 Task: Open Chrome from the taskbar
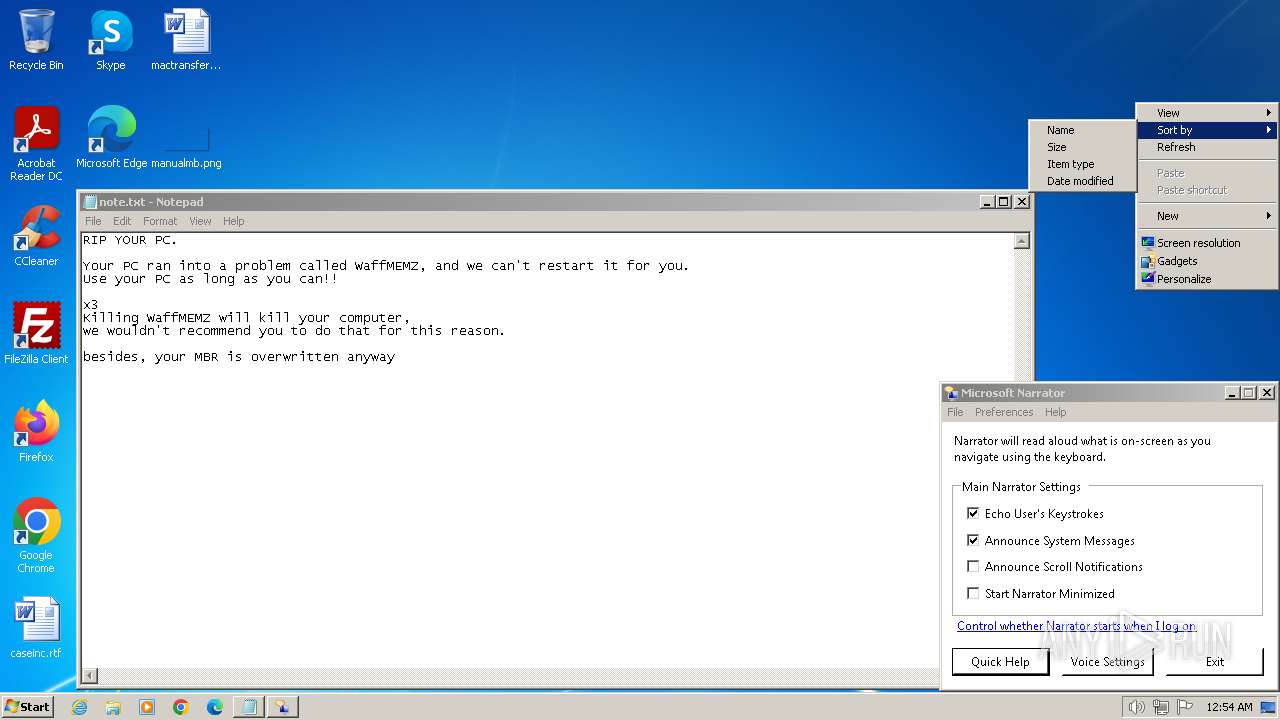(x=181, y=707)
